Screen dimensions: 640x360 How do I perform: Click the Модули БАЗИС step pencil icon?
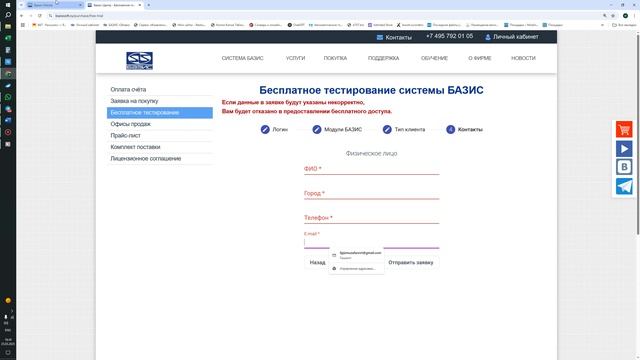pyautogui.click(x=317, y=129)
